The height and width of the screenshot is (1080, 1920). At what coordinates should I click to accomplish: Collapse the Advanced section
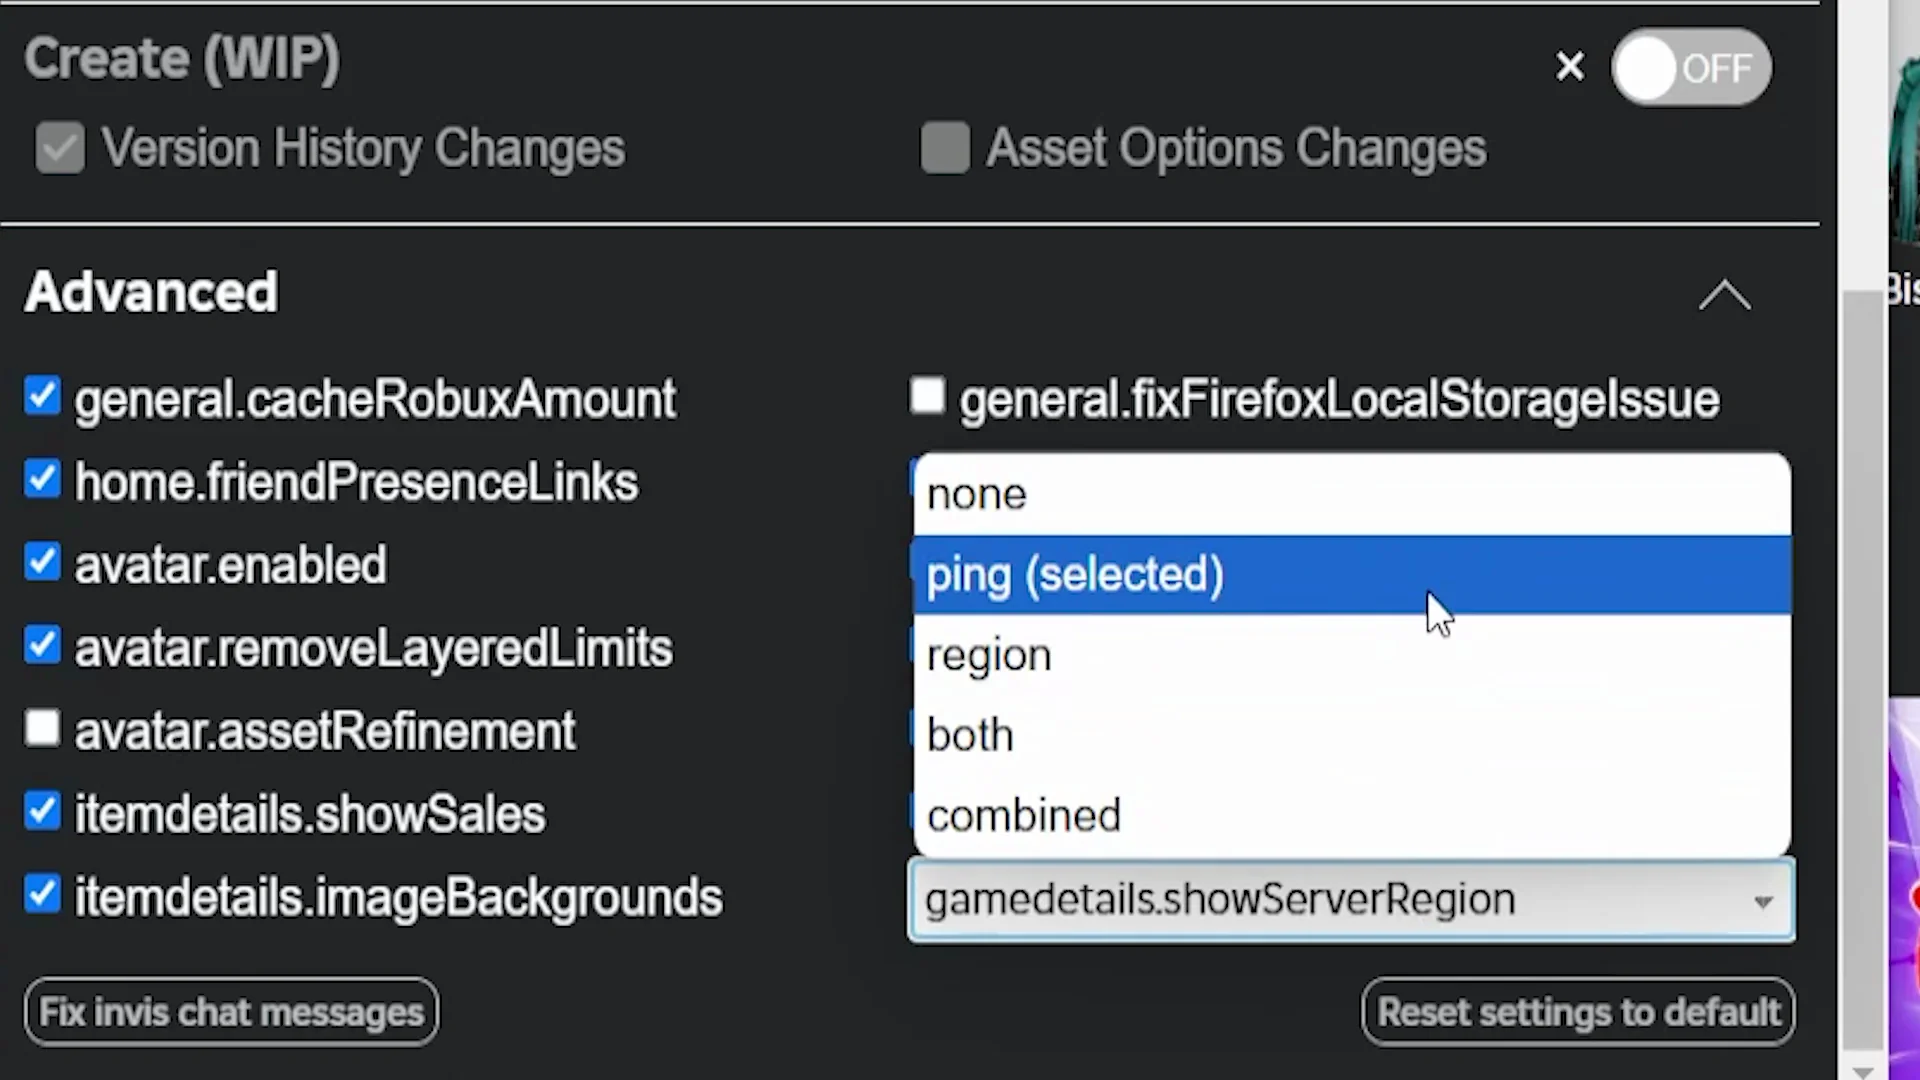point(1724,295)
